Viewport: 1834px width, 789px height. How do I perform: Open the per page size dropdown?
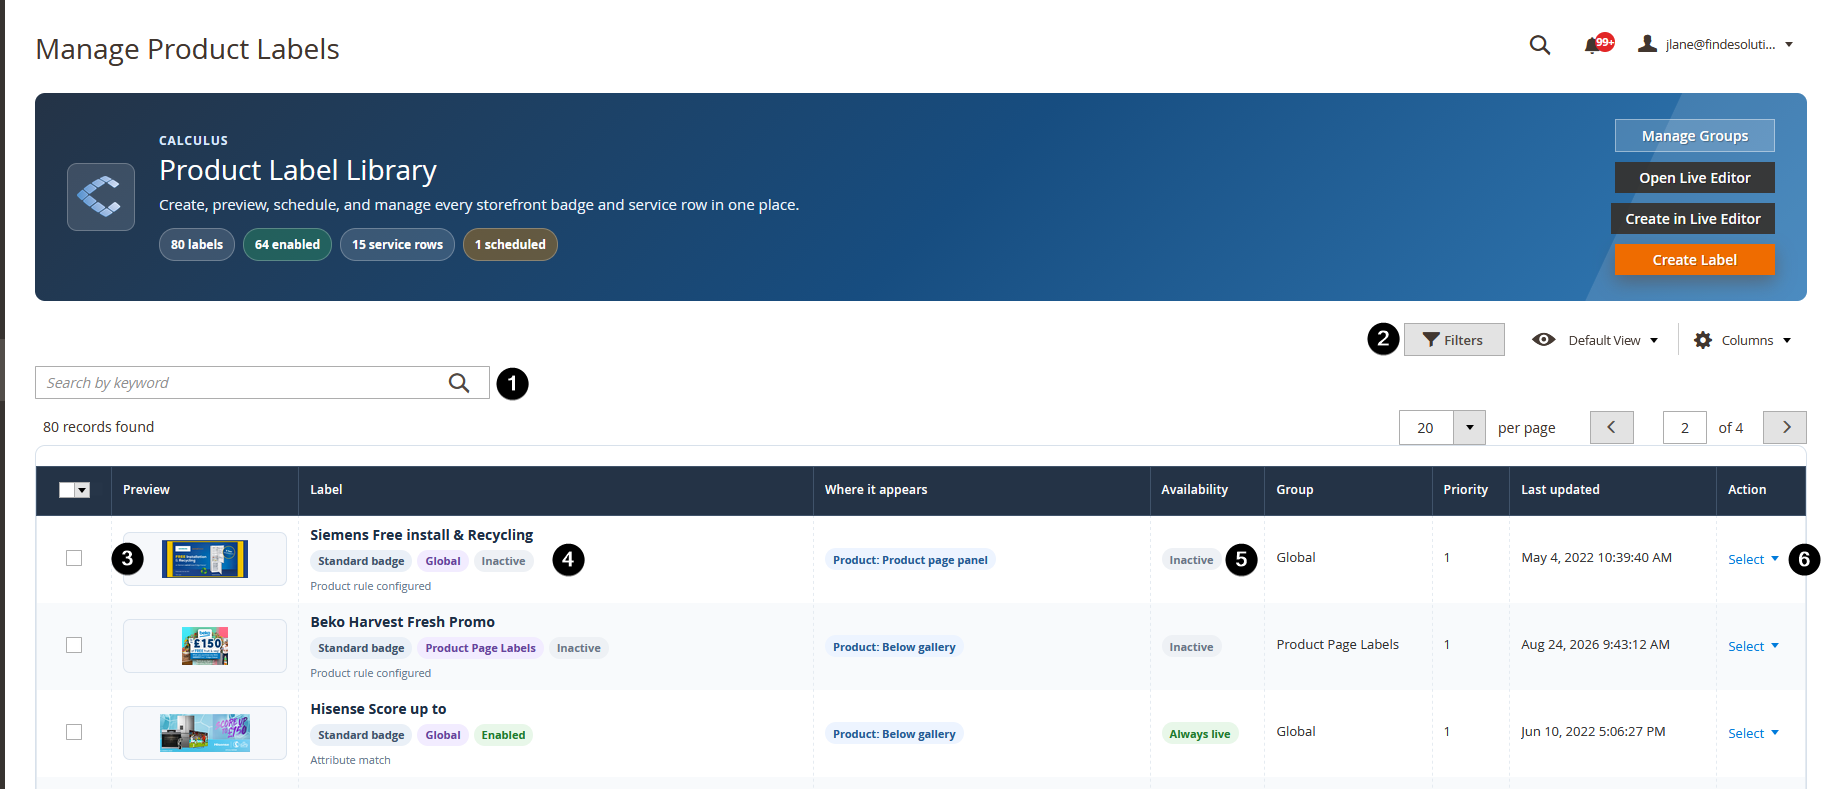coord(1469,427)
